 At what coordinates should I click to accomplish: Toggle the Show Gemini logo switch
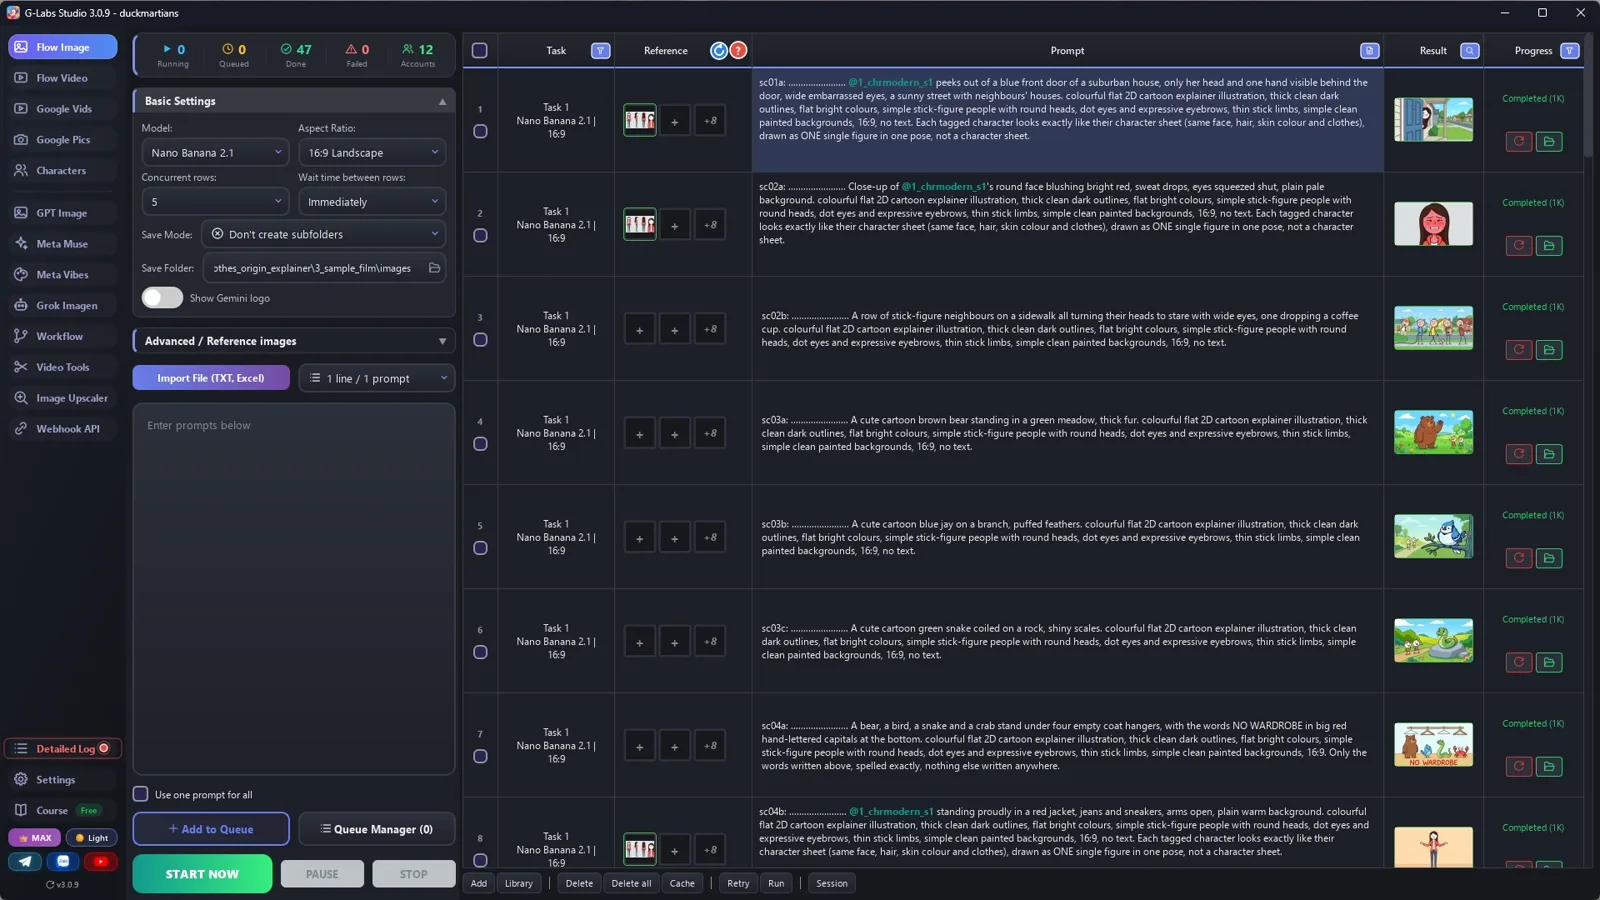click(162, 298)
